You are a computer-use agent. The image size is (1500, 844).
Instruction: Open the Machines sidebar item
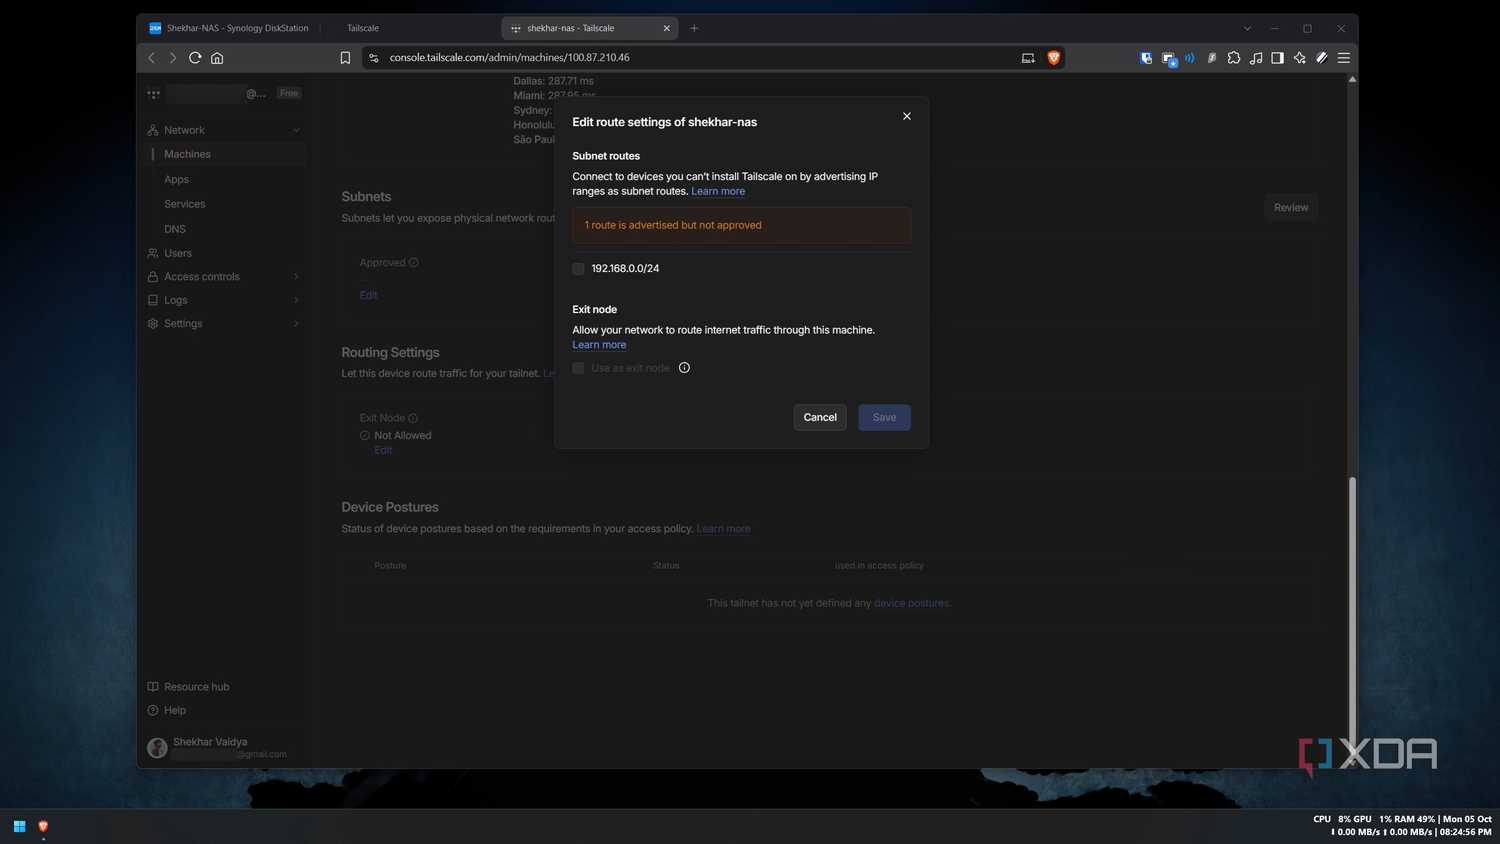coord(226,154)
